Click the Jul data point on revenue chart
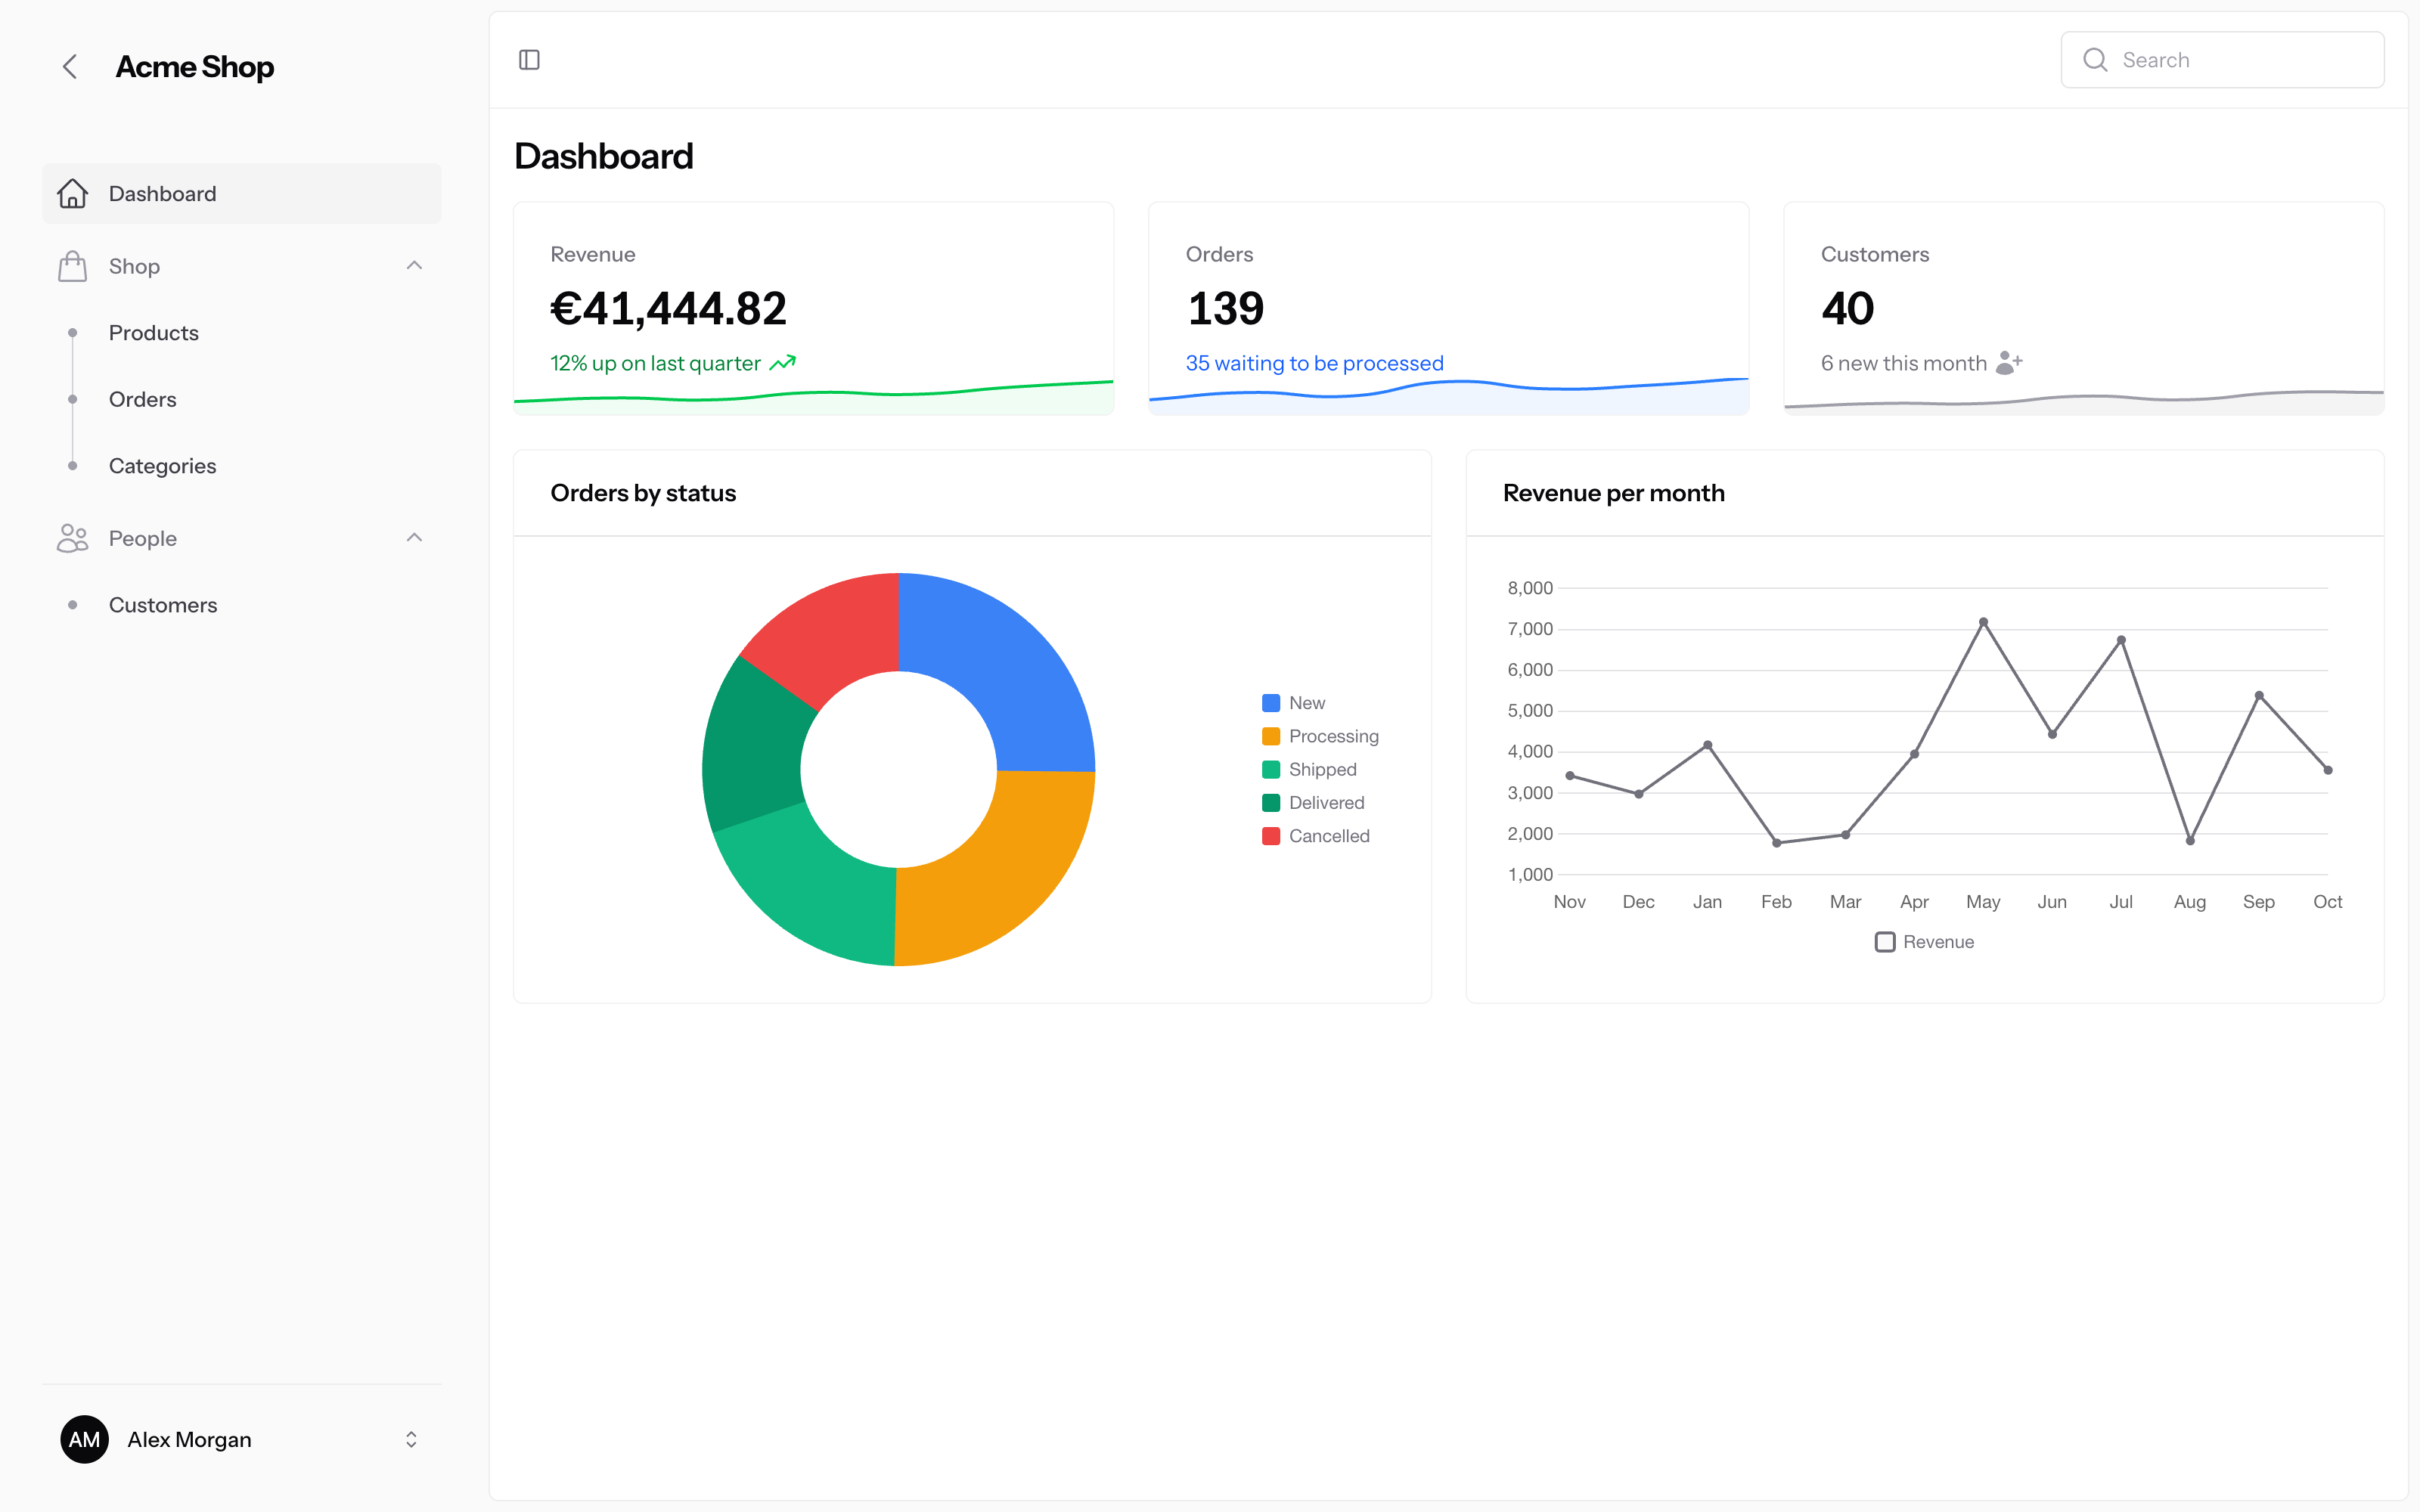Image resolution: width=2420 pixels, height=1512 pixels. [x=2121, y=640]
